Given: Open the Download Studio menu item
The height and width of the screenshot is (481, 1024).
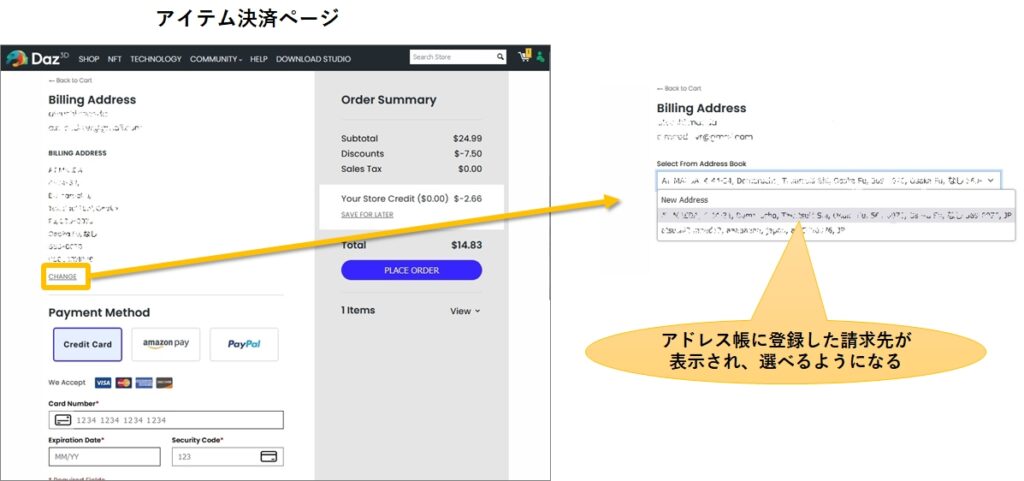Looking at the screenshot, I should pyautogui.click(x=313, y=59).
